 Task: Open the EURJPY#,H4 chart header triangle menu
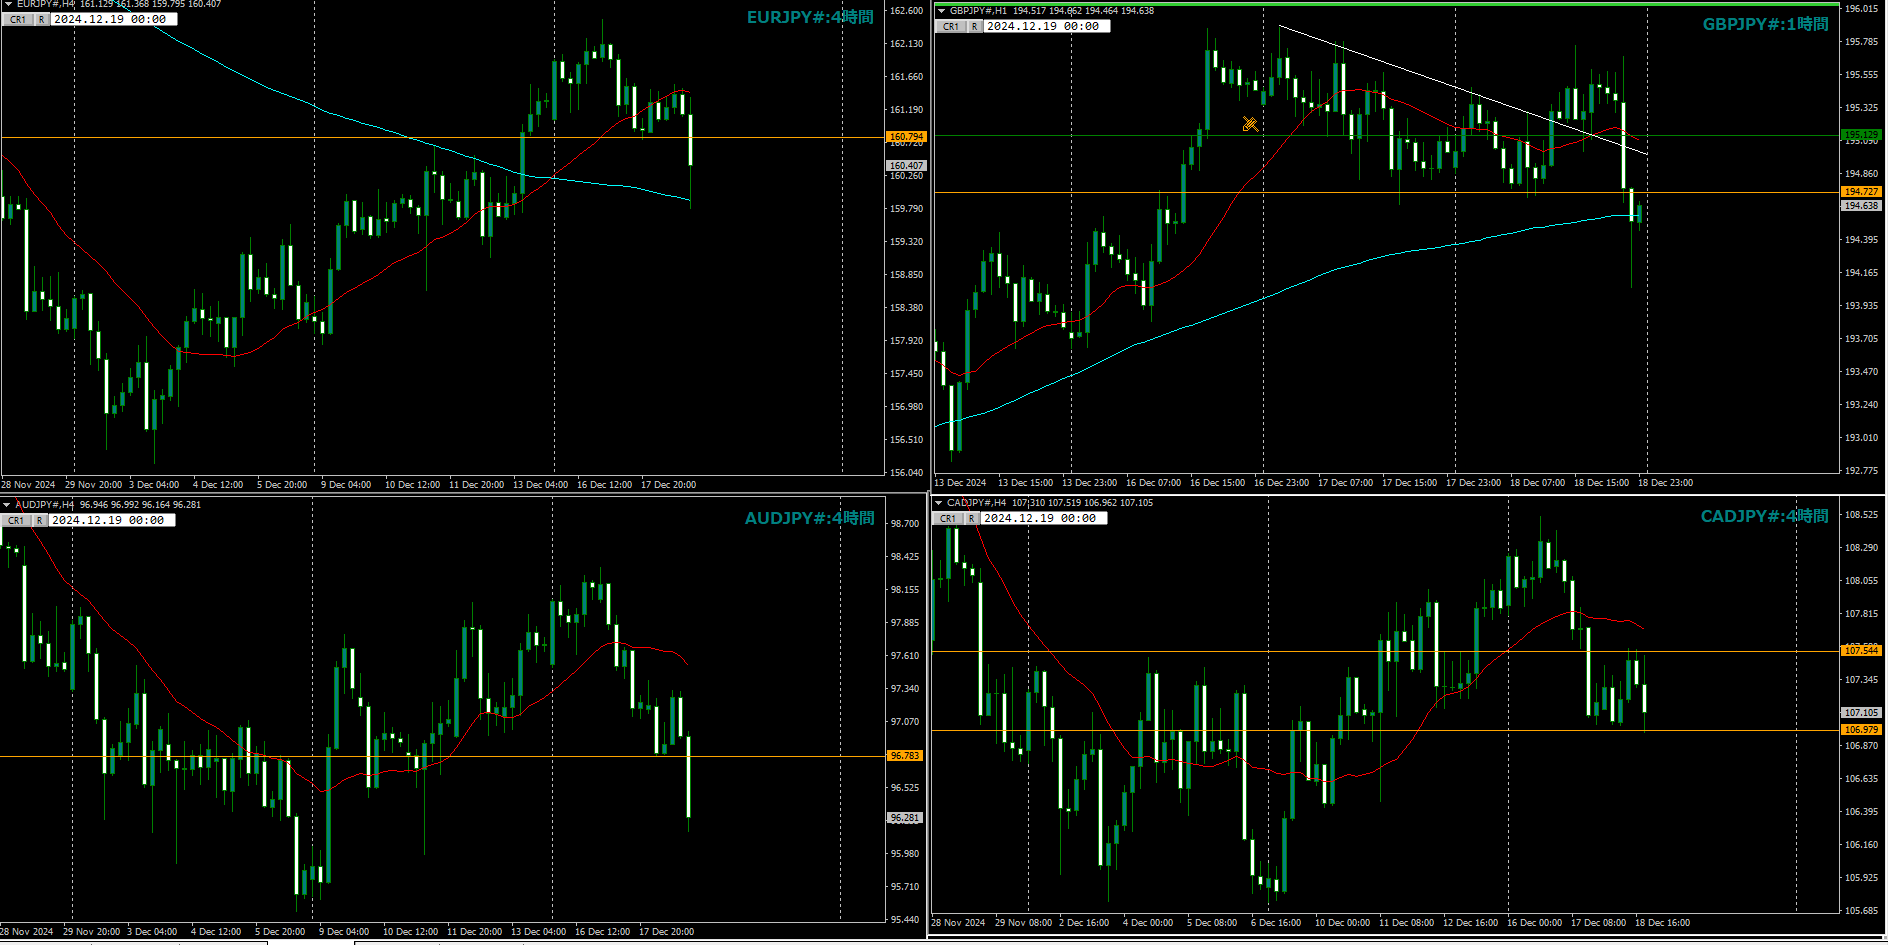point(8,4)
